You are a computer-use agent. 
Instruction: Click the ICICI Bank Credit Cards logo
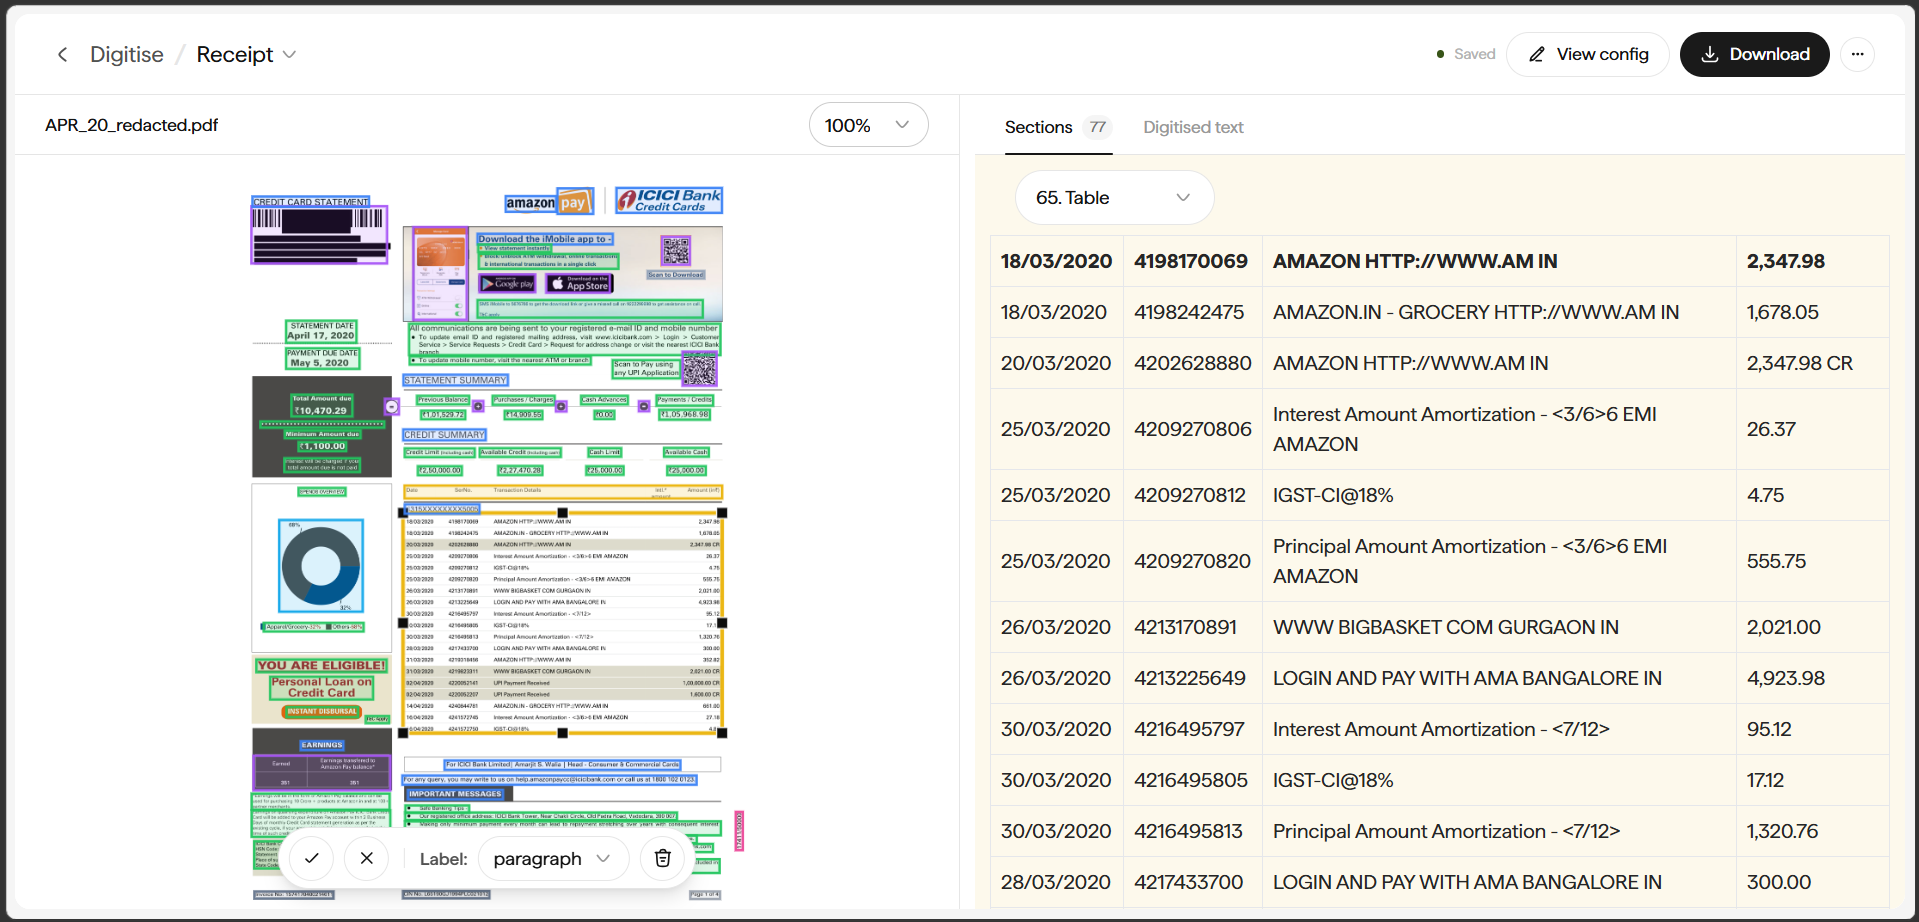click(669, 200)
